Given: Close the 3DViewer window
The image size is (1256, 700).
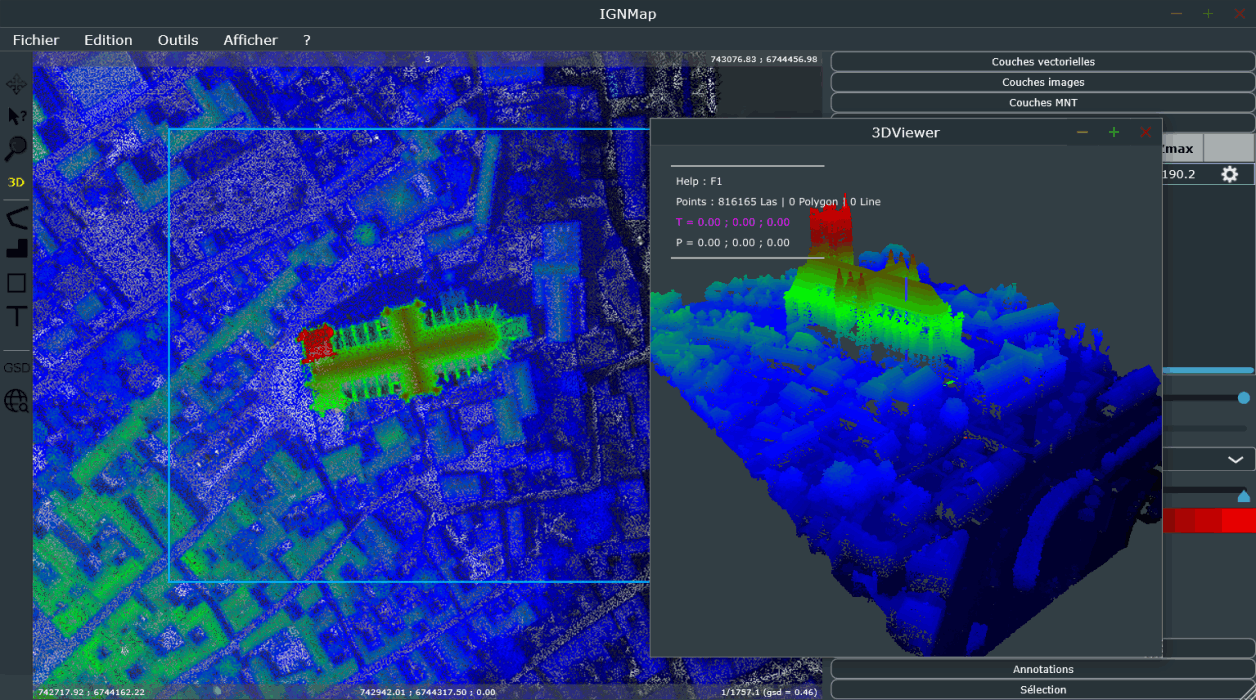Looking at the screenshot, I should pyautogui.click(x=1146, y=132).
